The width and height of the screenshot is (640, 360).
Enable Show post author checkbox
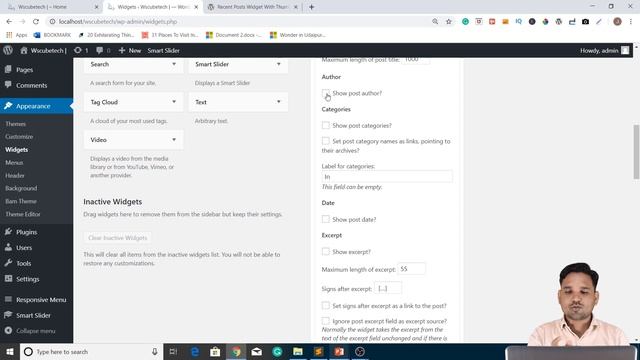click(325, 93)
